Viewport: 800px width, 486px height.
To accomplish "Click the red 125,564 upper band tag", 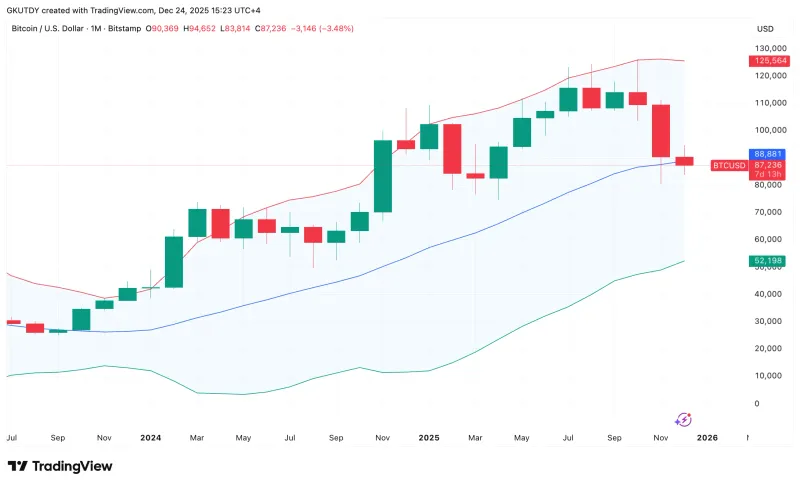I will (x=767, y=61).
